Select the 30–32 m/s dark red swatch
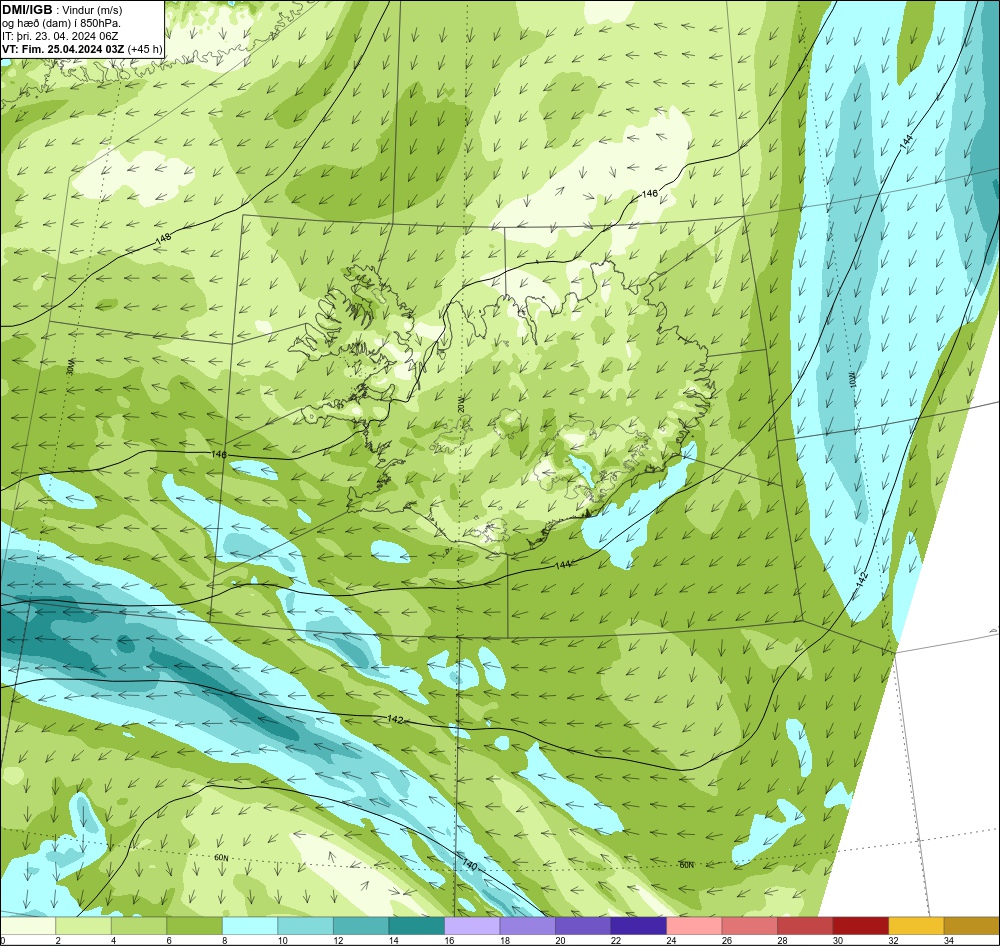 point(860,925)
